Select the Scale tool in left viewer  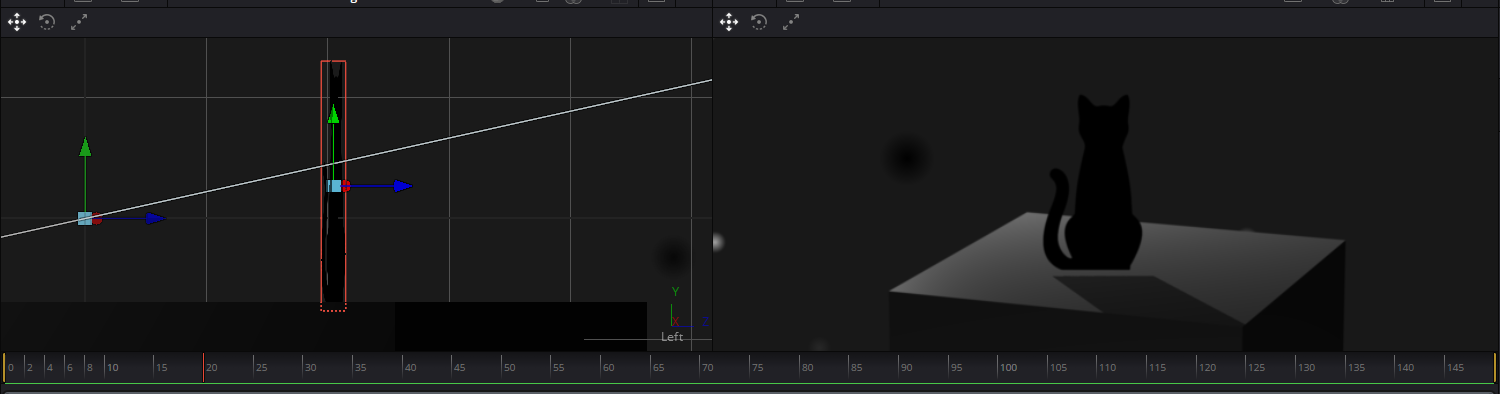coord(79,21)
